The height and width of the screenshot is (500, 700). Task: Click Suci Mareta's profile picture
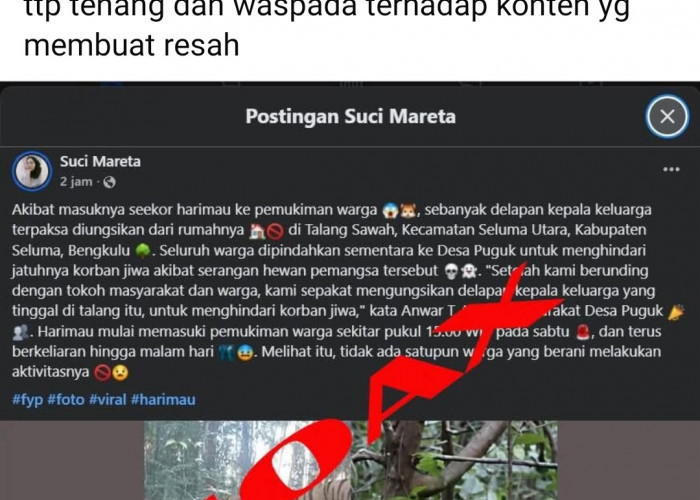[x=32, y=171]
